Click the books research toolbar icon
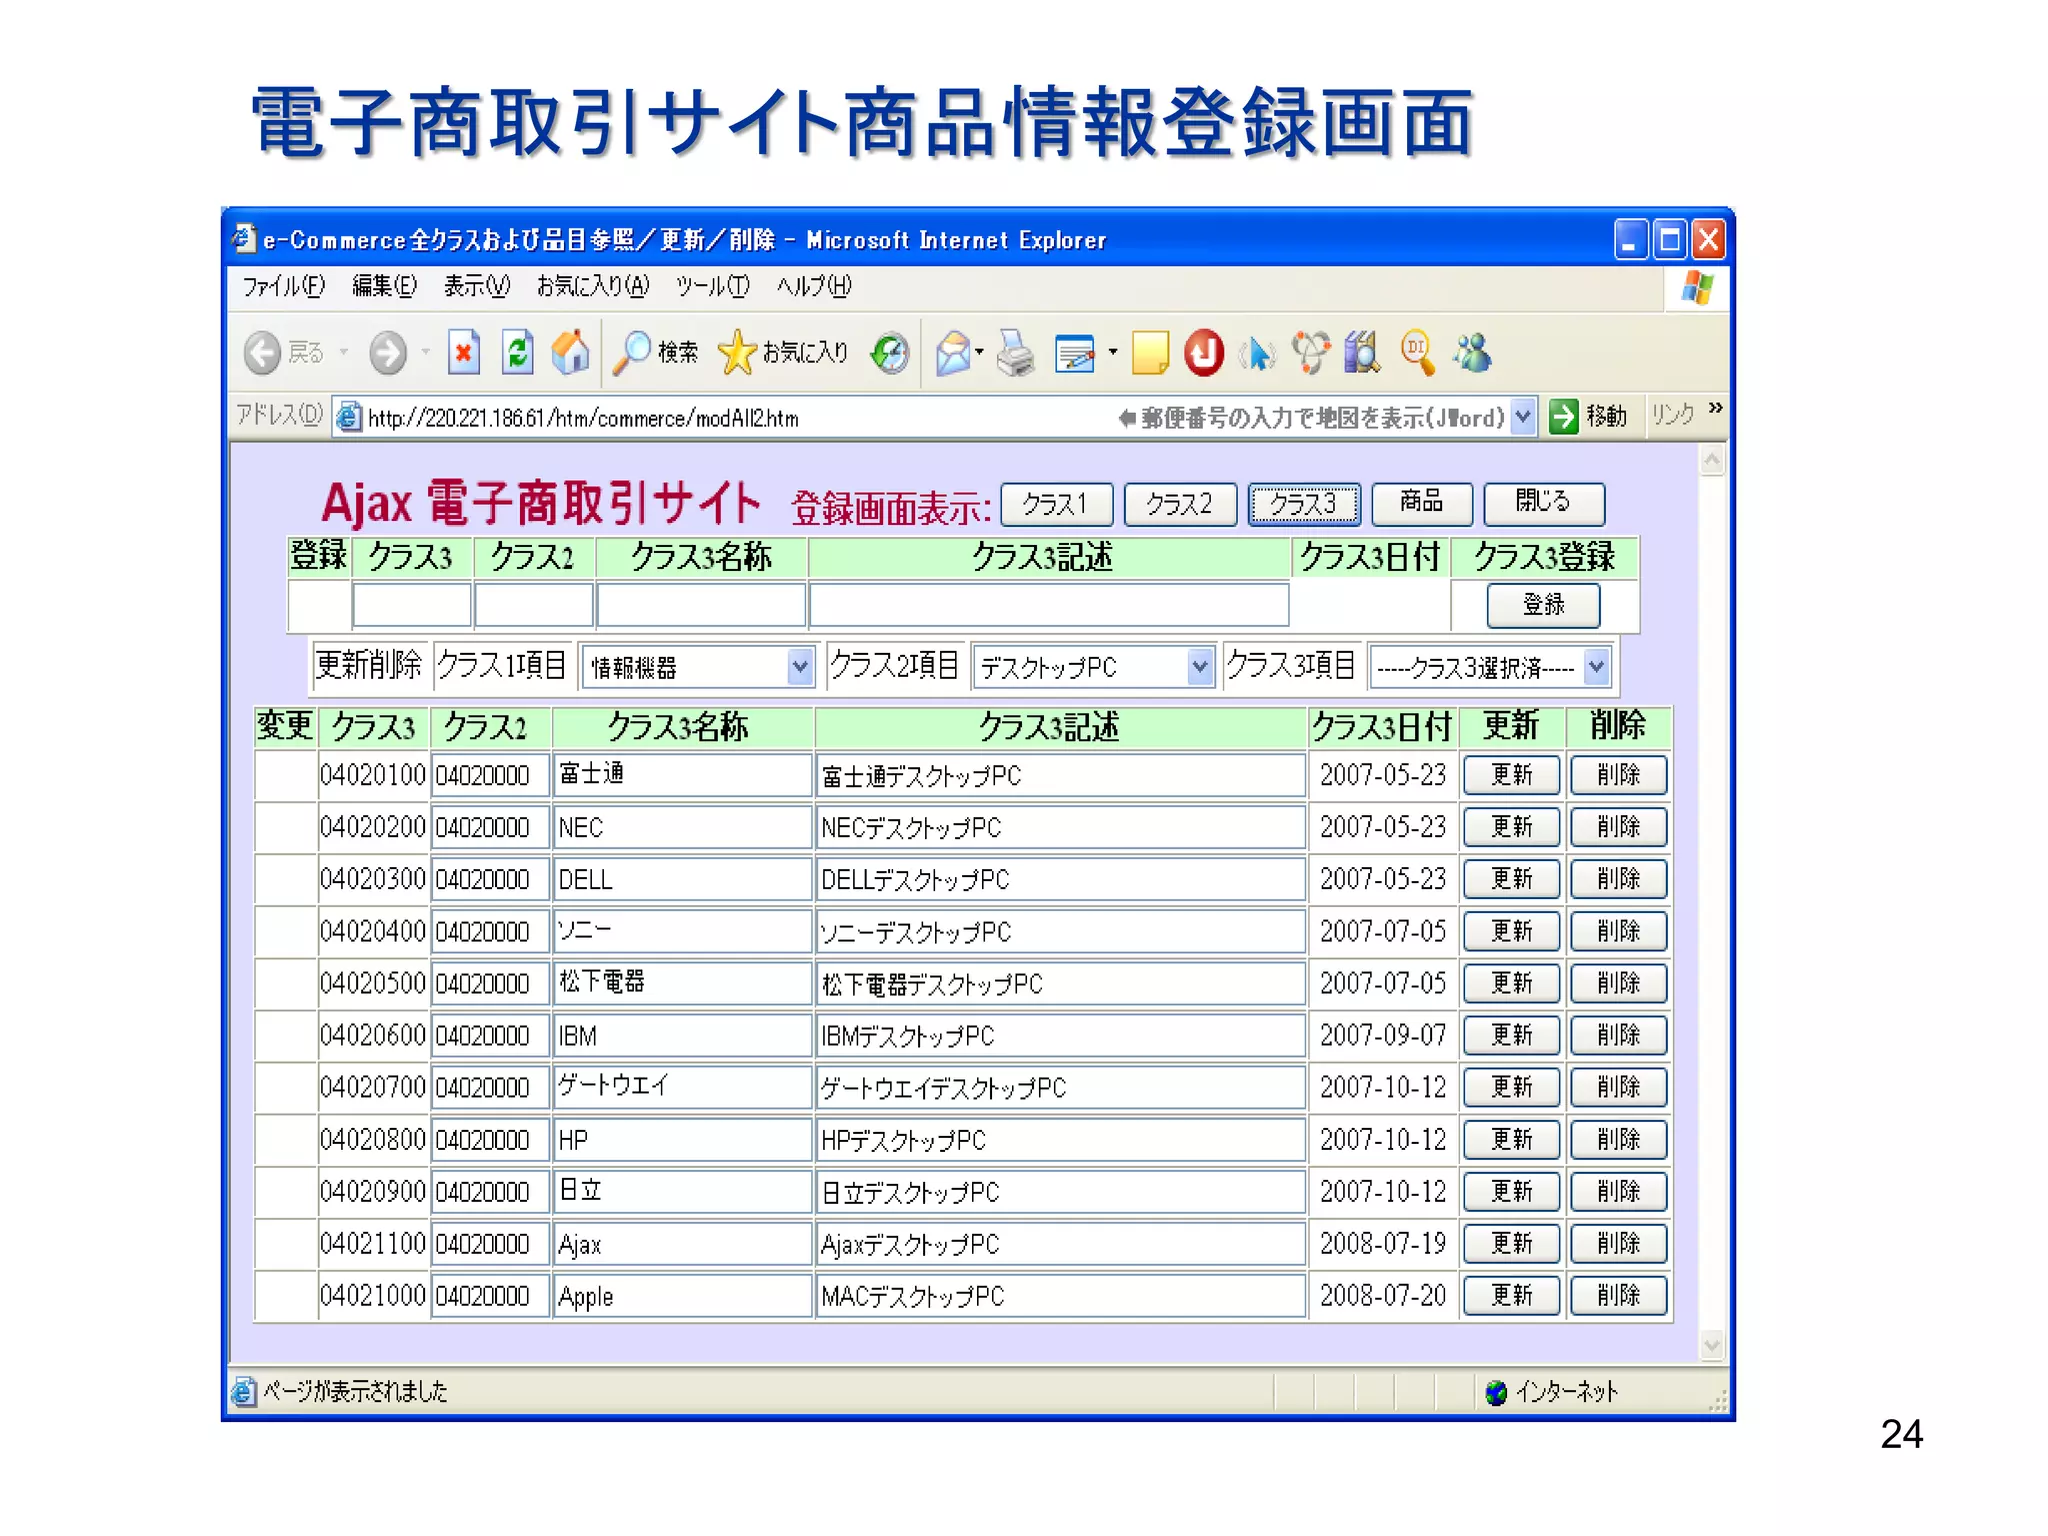 (1362, 353)
